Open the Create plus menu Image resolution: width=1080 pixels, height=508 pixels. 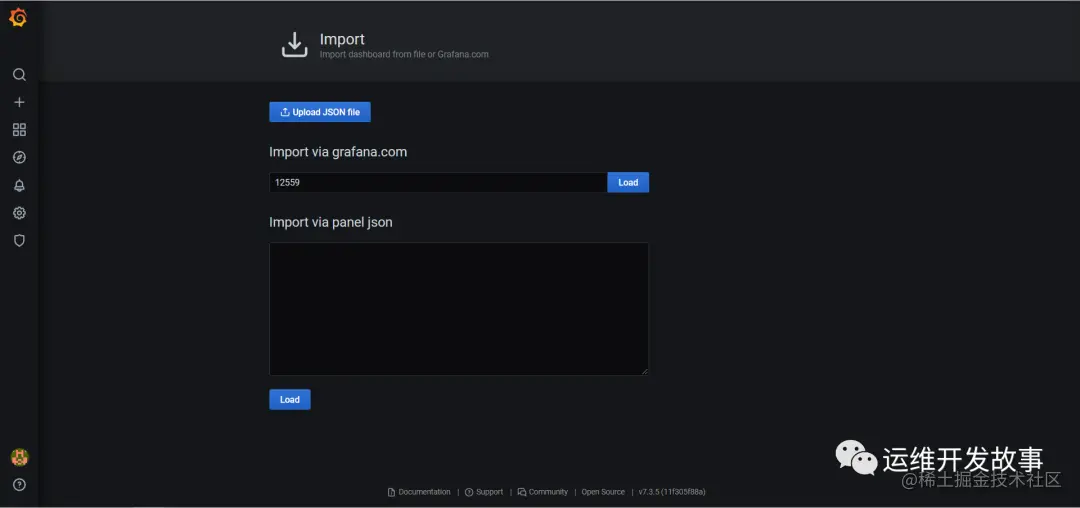click(x=19, y=102)
